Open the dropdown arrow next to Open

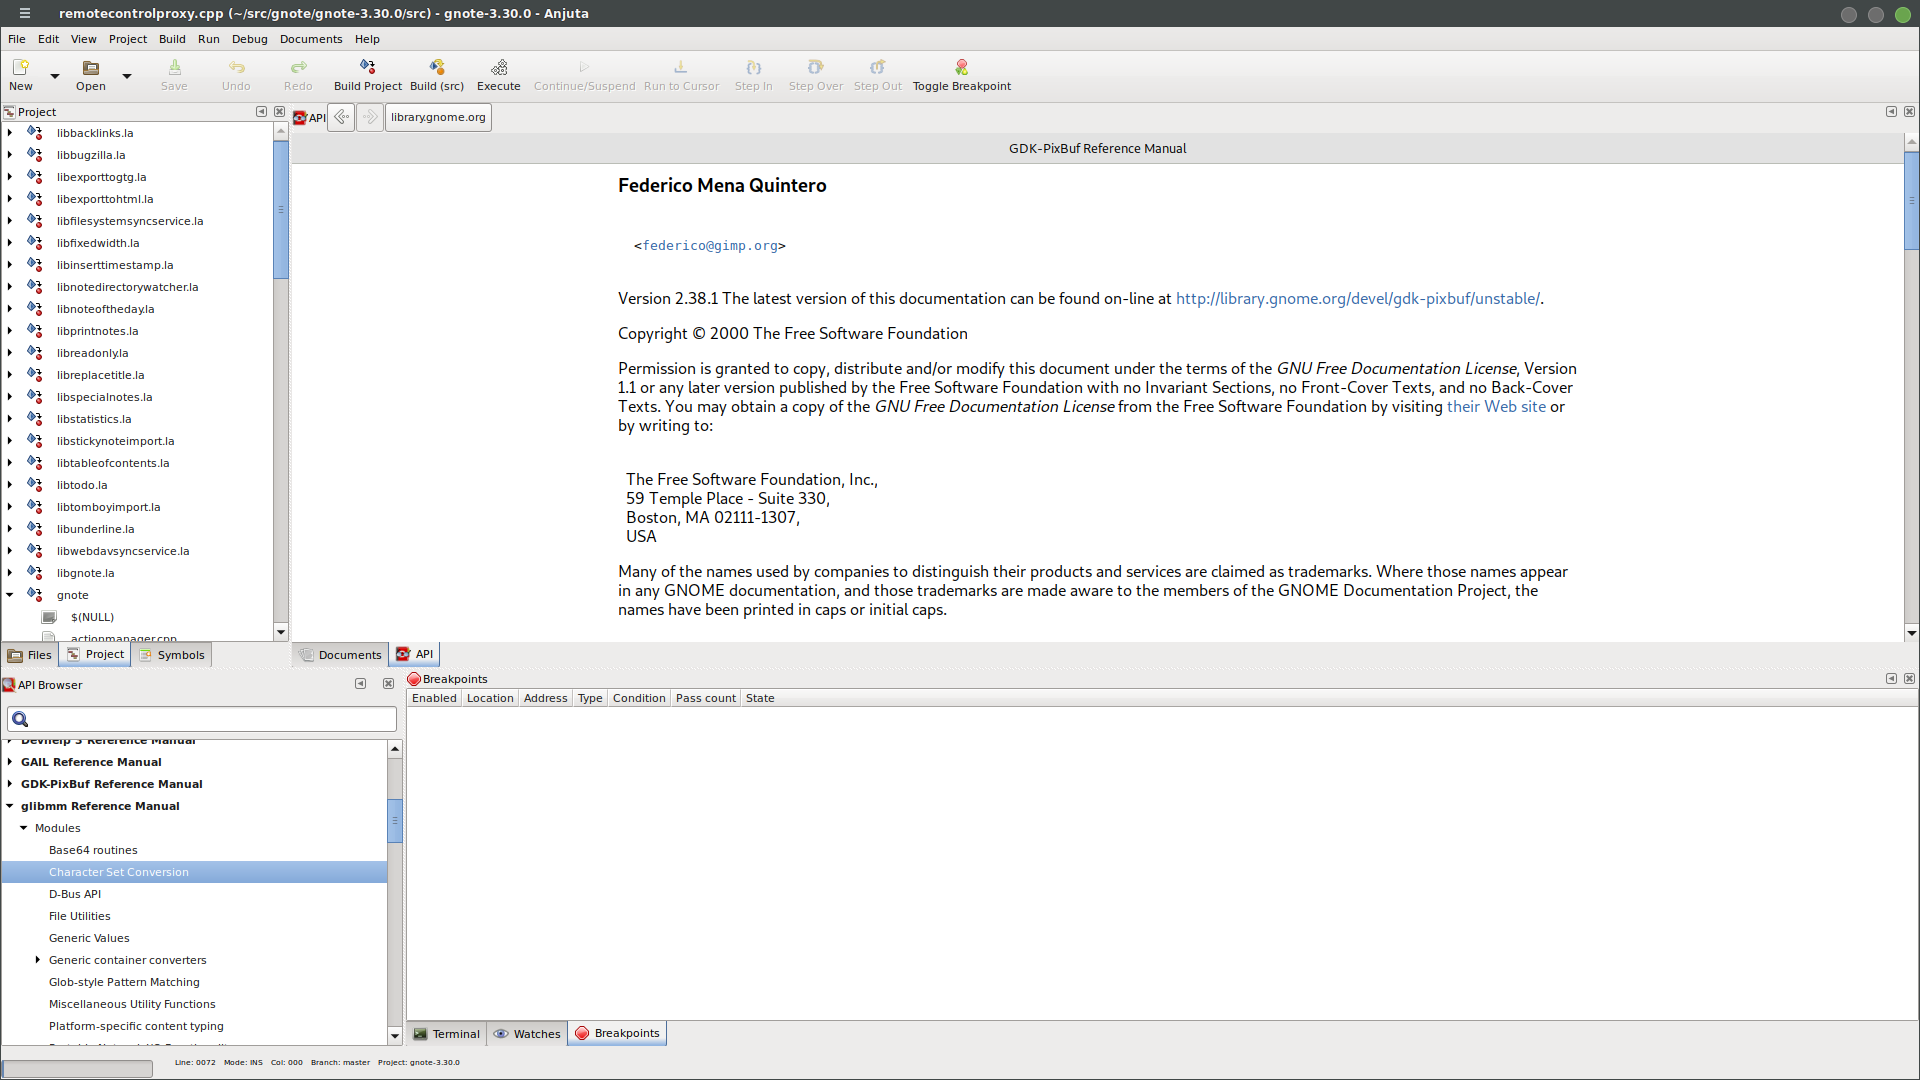tap(127, 76)
